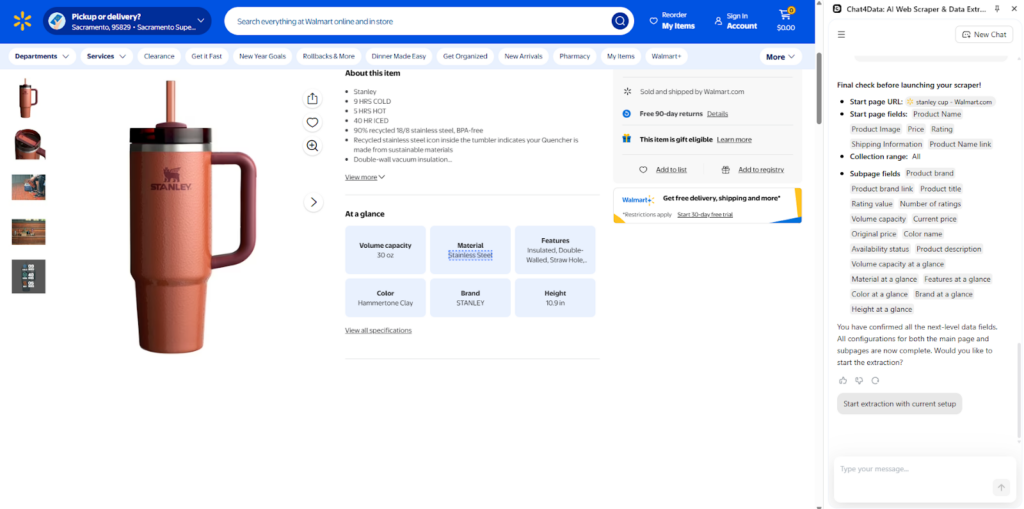1024x509 pixels.
Task: Click the thumbs up feedback icon
Action: (842, 380)
